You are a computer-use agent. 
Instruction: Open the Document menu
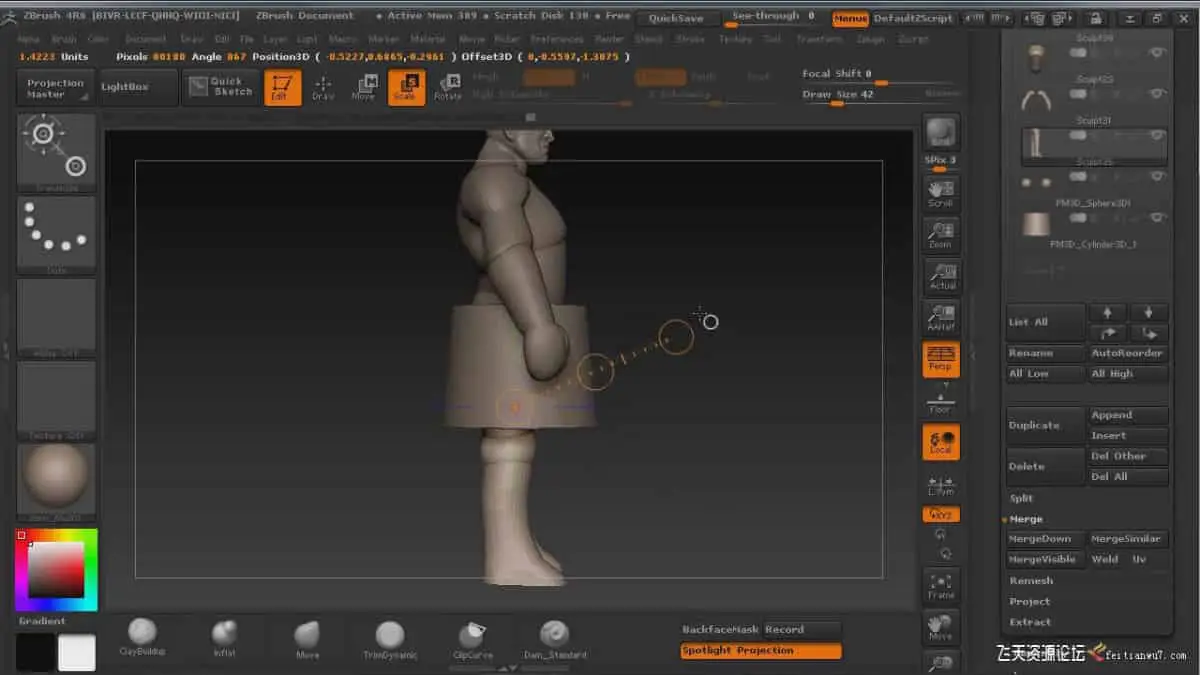pos(145,39)
